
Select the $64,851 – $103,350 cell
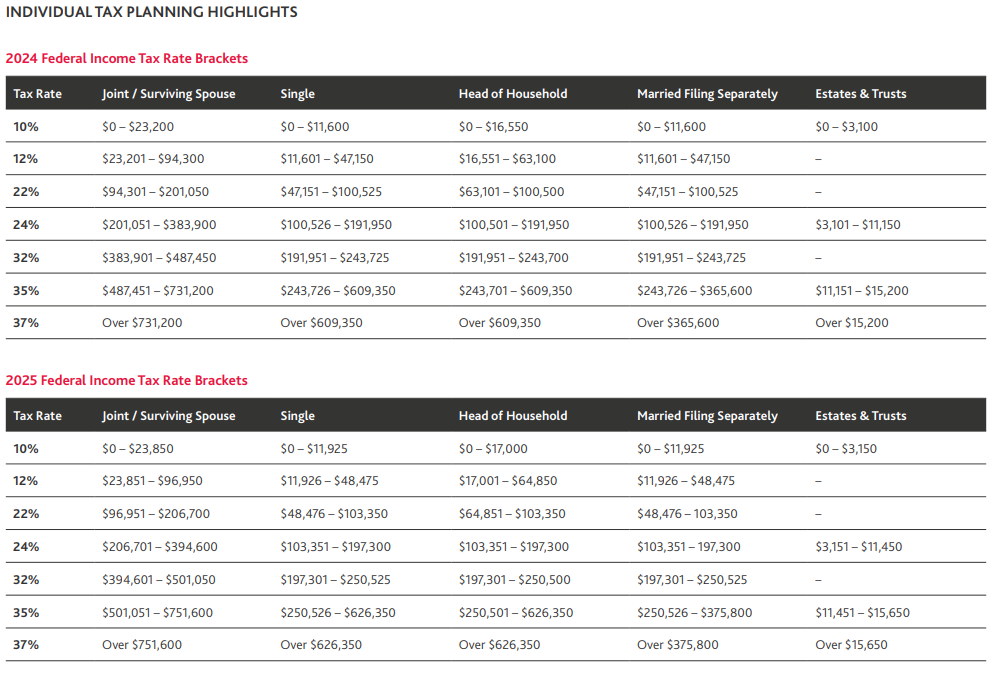click(512, 514)
